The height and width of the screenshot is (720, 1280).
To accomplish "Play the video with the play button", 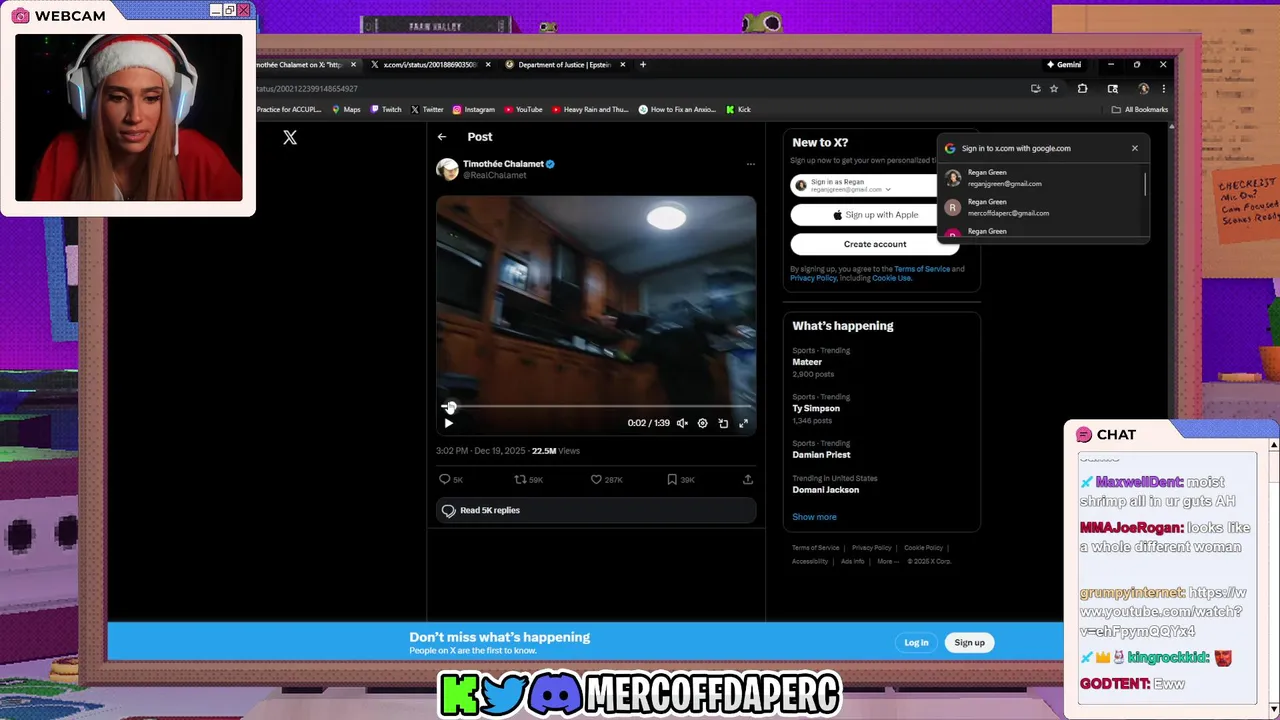I will point(448,423).
